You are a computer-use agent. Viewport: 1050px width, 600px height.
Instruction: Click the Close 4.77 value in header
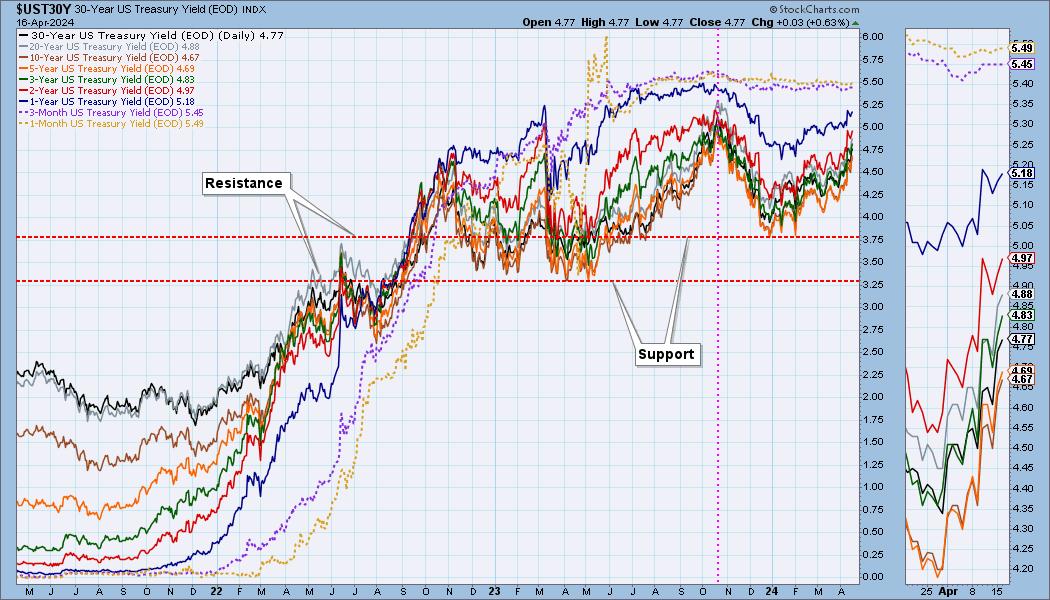click(717, 22)
